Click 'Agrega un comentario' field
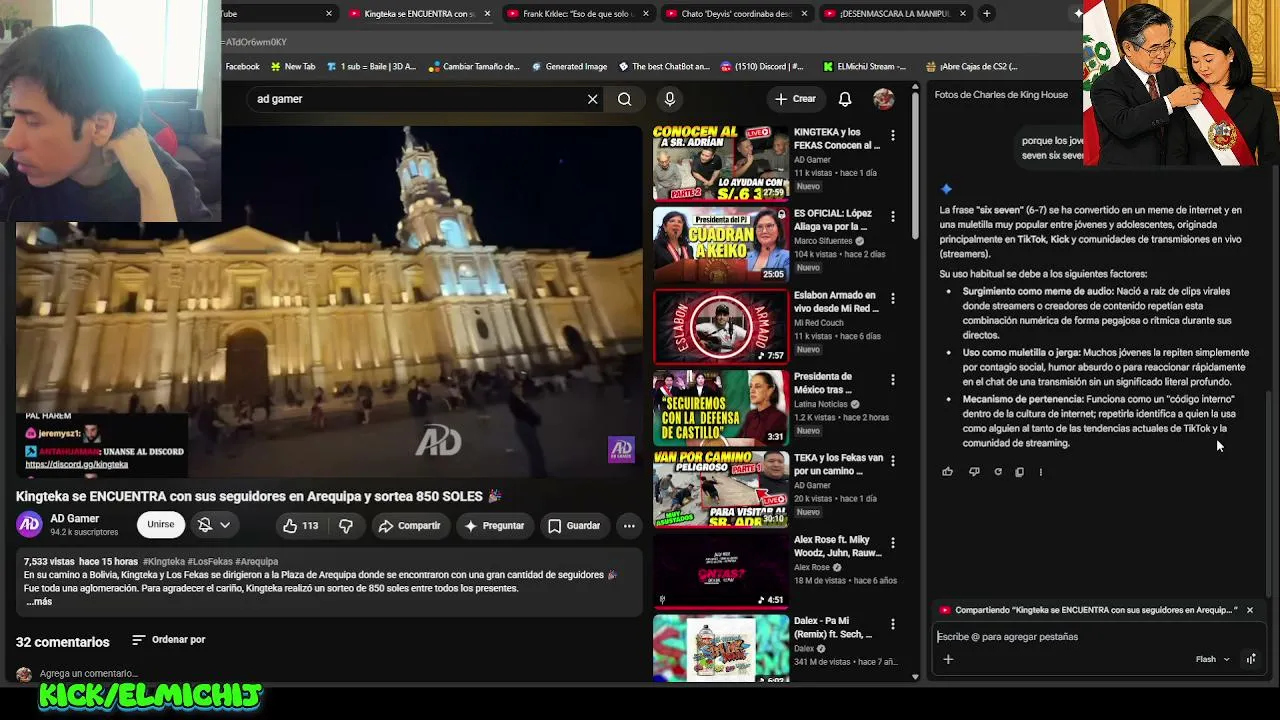Screen dimensions: 1280x720 point(89,674)
